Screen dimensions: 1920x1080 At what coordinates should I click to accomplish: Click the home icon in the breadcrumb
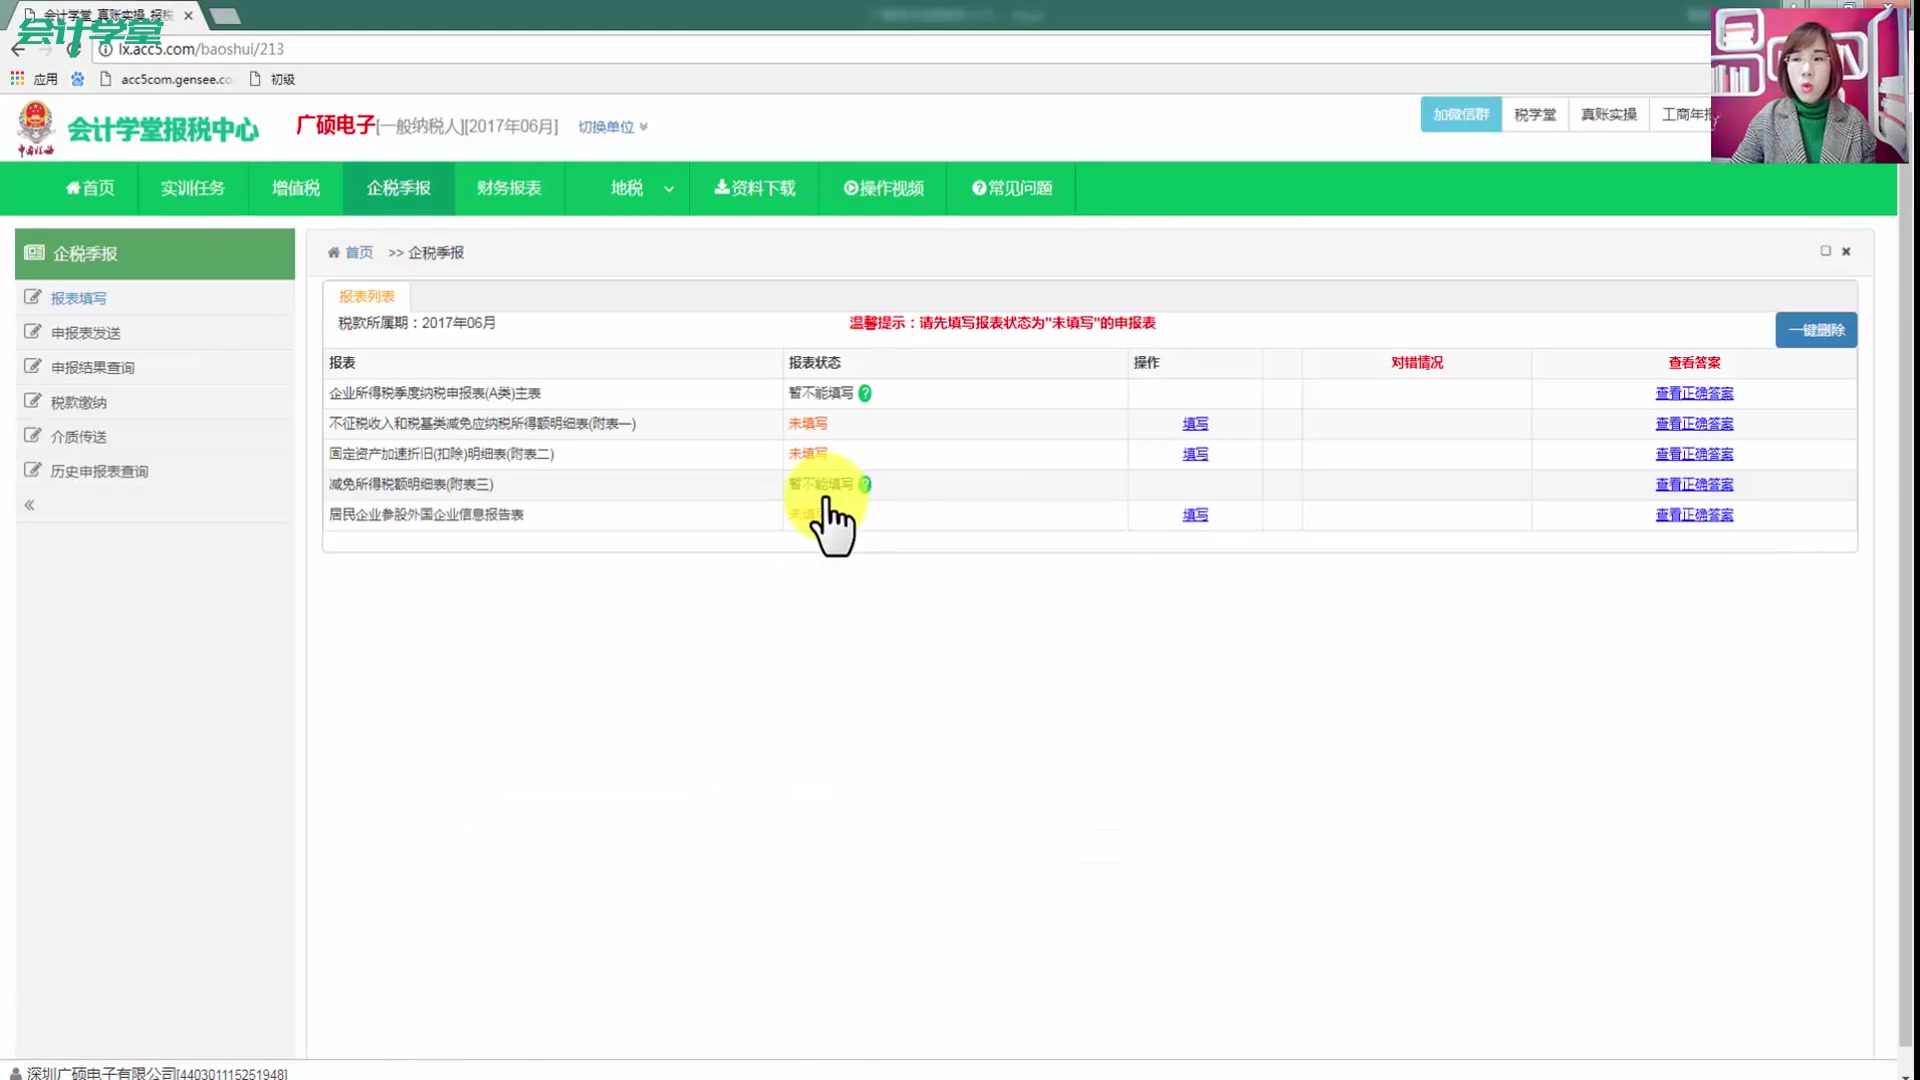[335, 252]
